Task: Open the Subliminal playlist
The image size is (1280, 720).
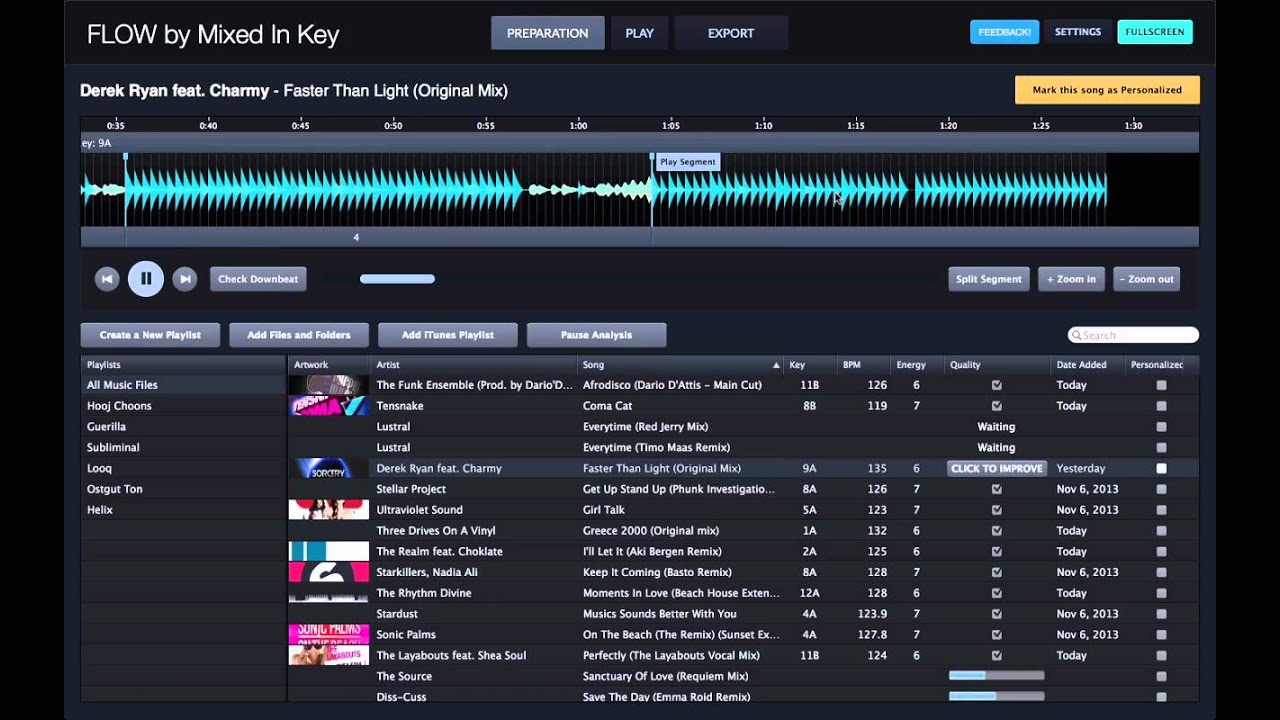Action: (x=183, y=447)
